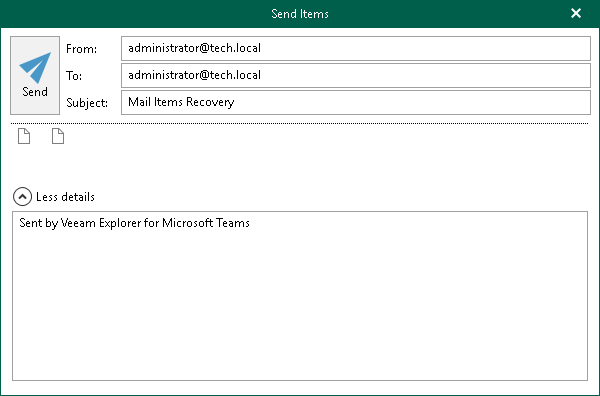The height and width of the screenshot is (396, 600).
Task: Click the "Subject:" field label
Action: click(87, 103)
